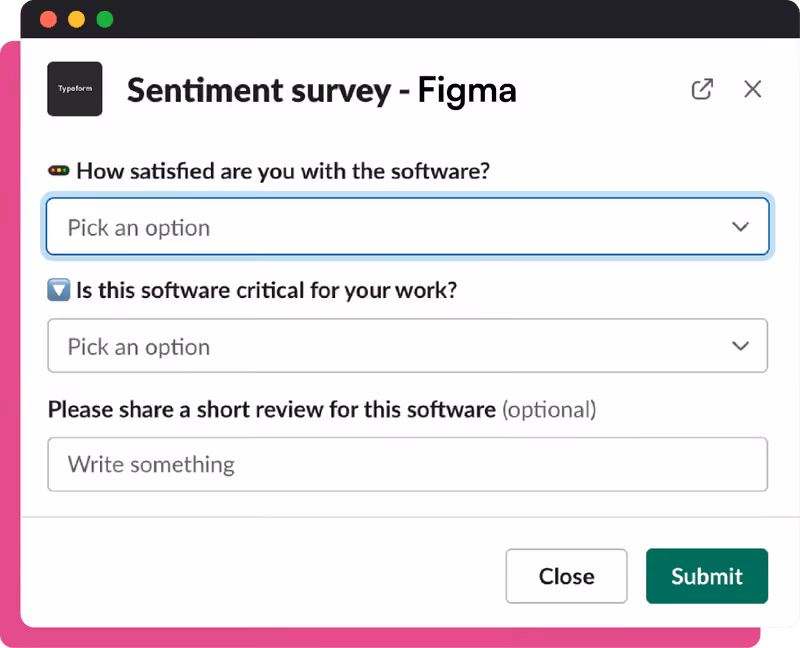Viewport: 800px width, 648px height.
Task: Click the 'Please share a short review' label
Action: point(272,409)
